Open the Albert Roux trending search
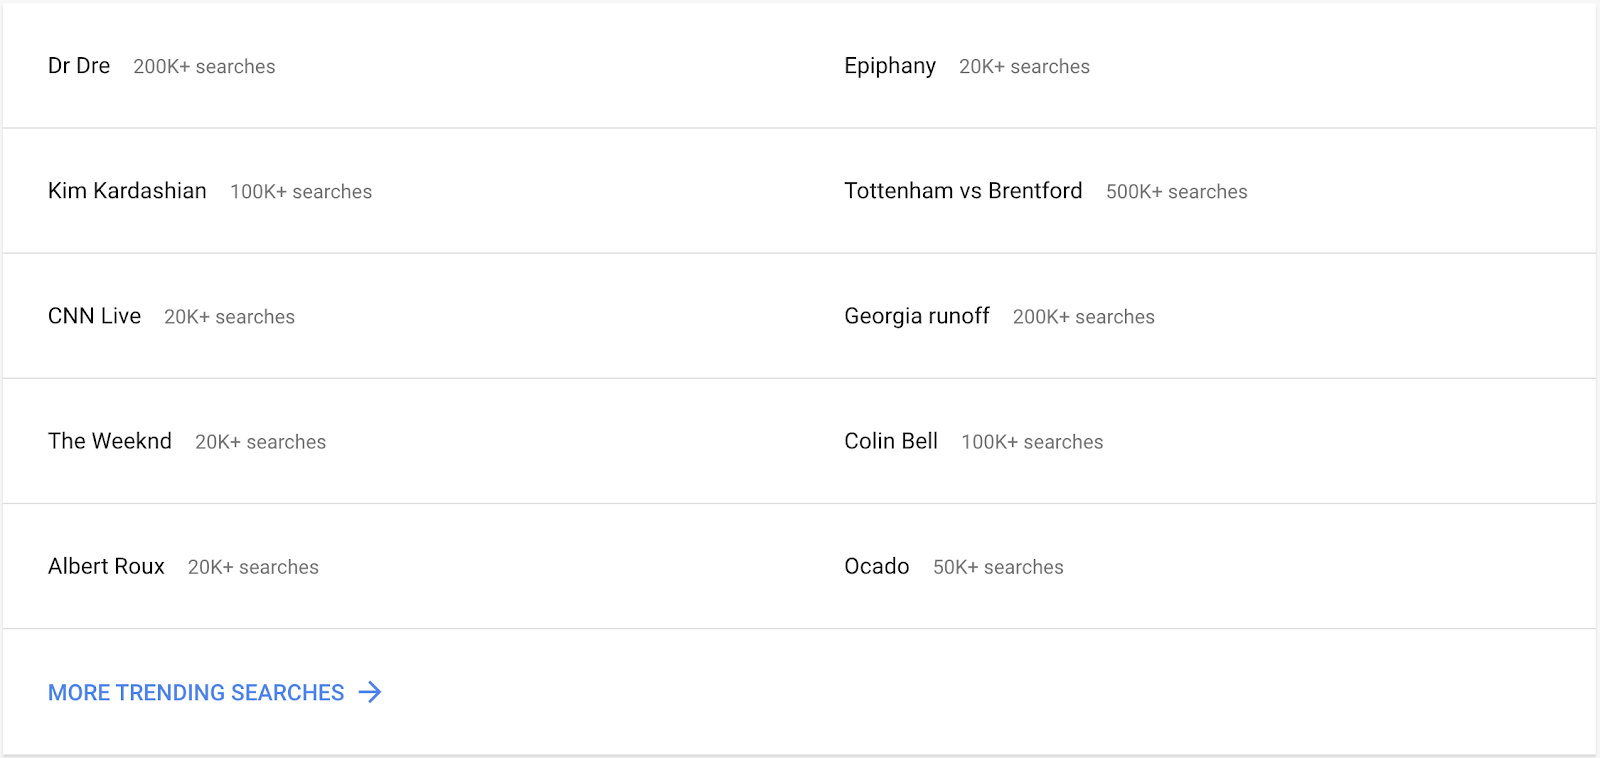Viewport: 1600px width, 758px height. click(106, 566)
